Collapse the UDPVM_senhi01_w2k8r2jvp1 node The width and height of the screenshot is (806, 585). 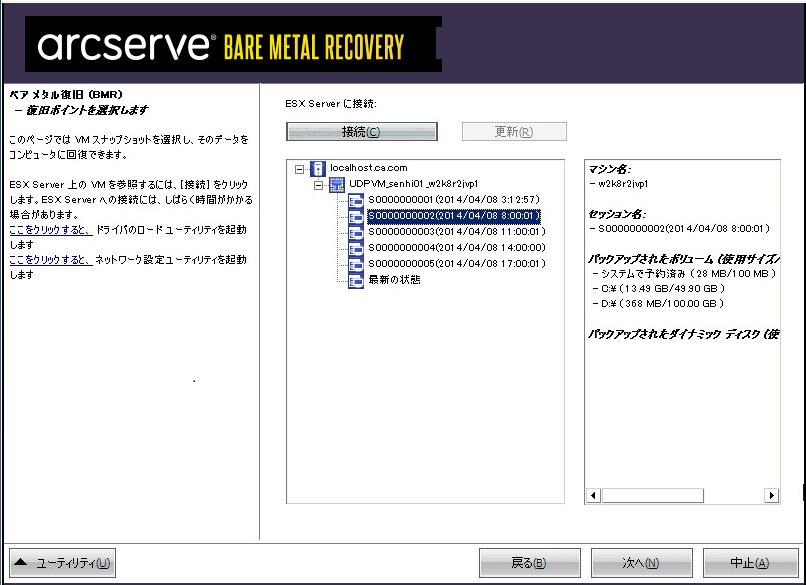pyautogui.click(x=319, y=185)
